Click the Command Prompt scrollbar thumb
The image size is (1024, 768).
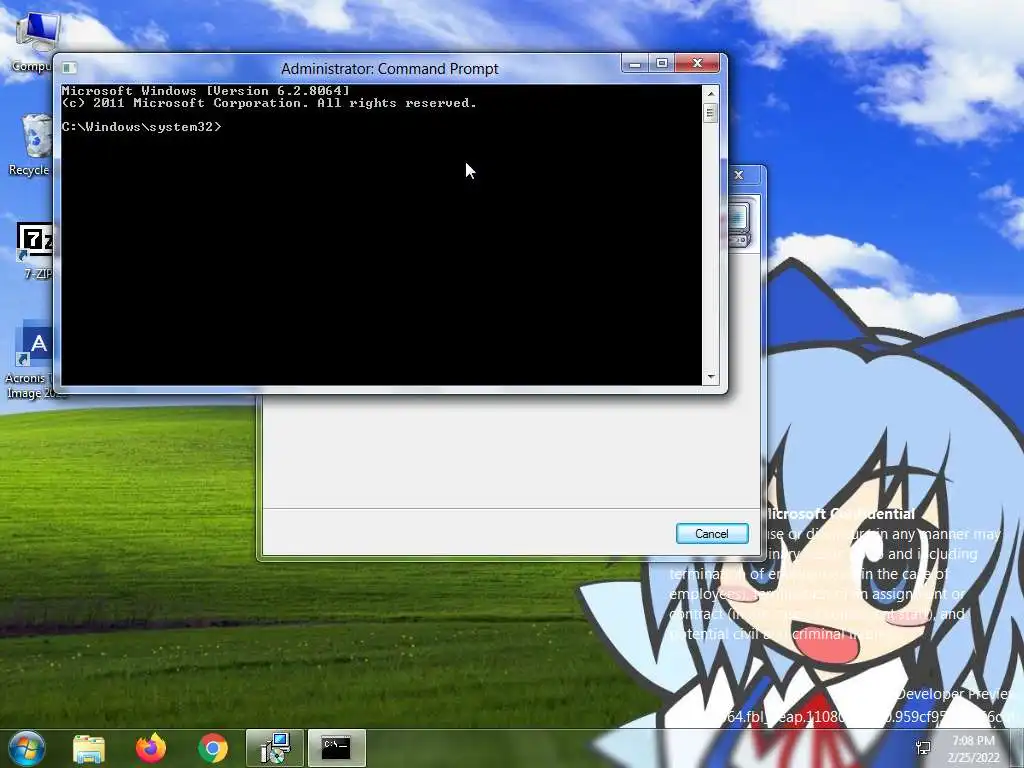(x=711, y=113)
